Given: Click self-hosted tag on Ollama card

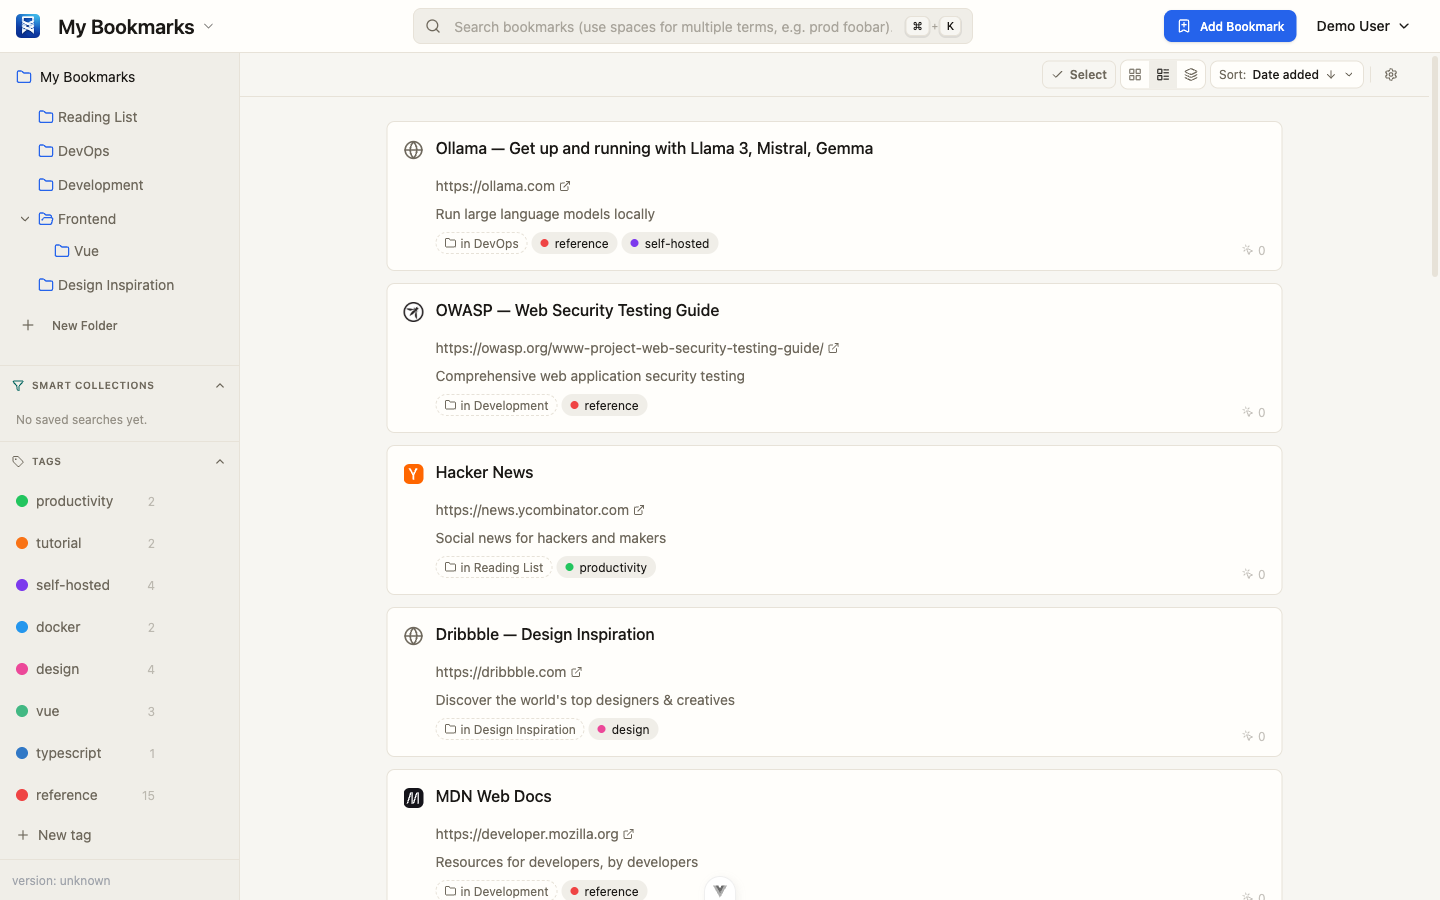Looking at the screenshot, I should 670,243.
